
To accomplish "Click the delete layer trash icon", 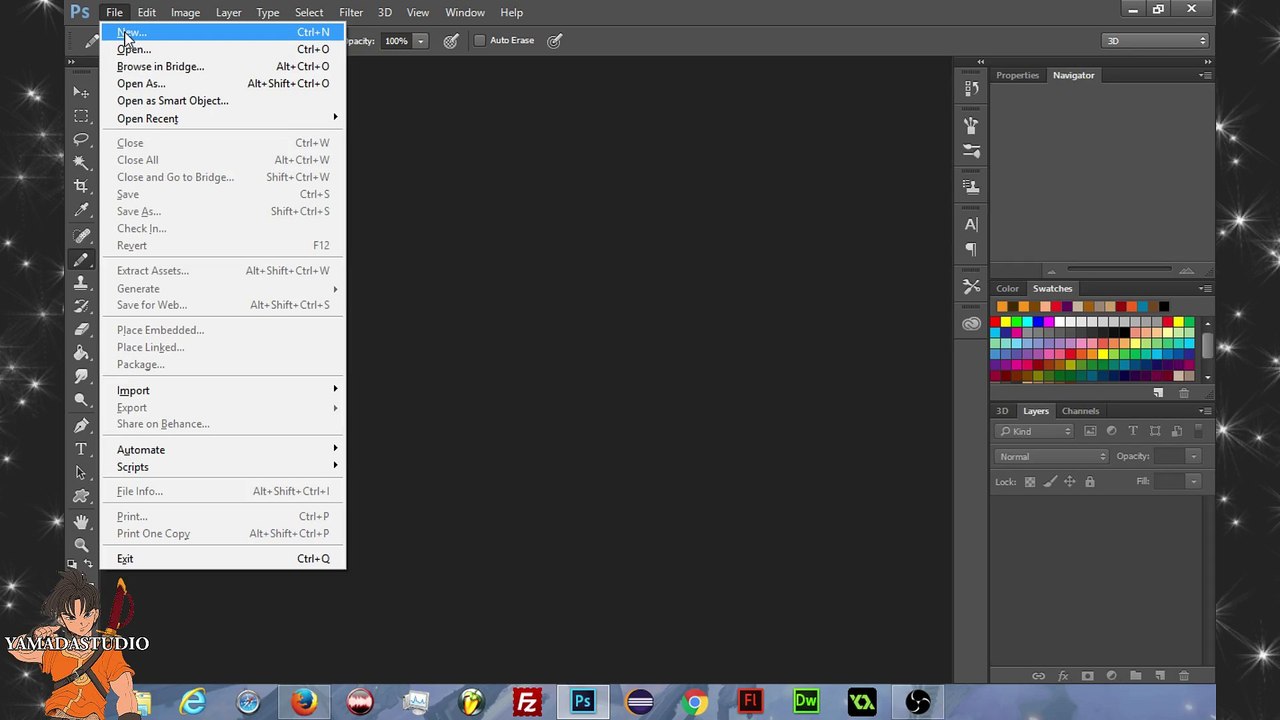I will click(x=1184, y=676).
